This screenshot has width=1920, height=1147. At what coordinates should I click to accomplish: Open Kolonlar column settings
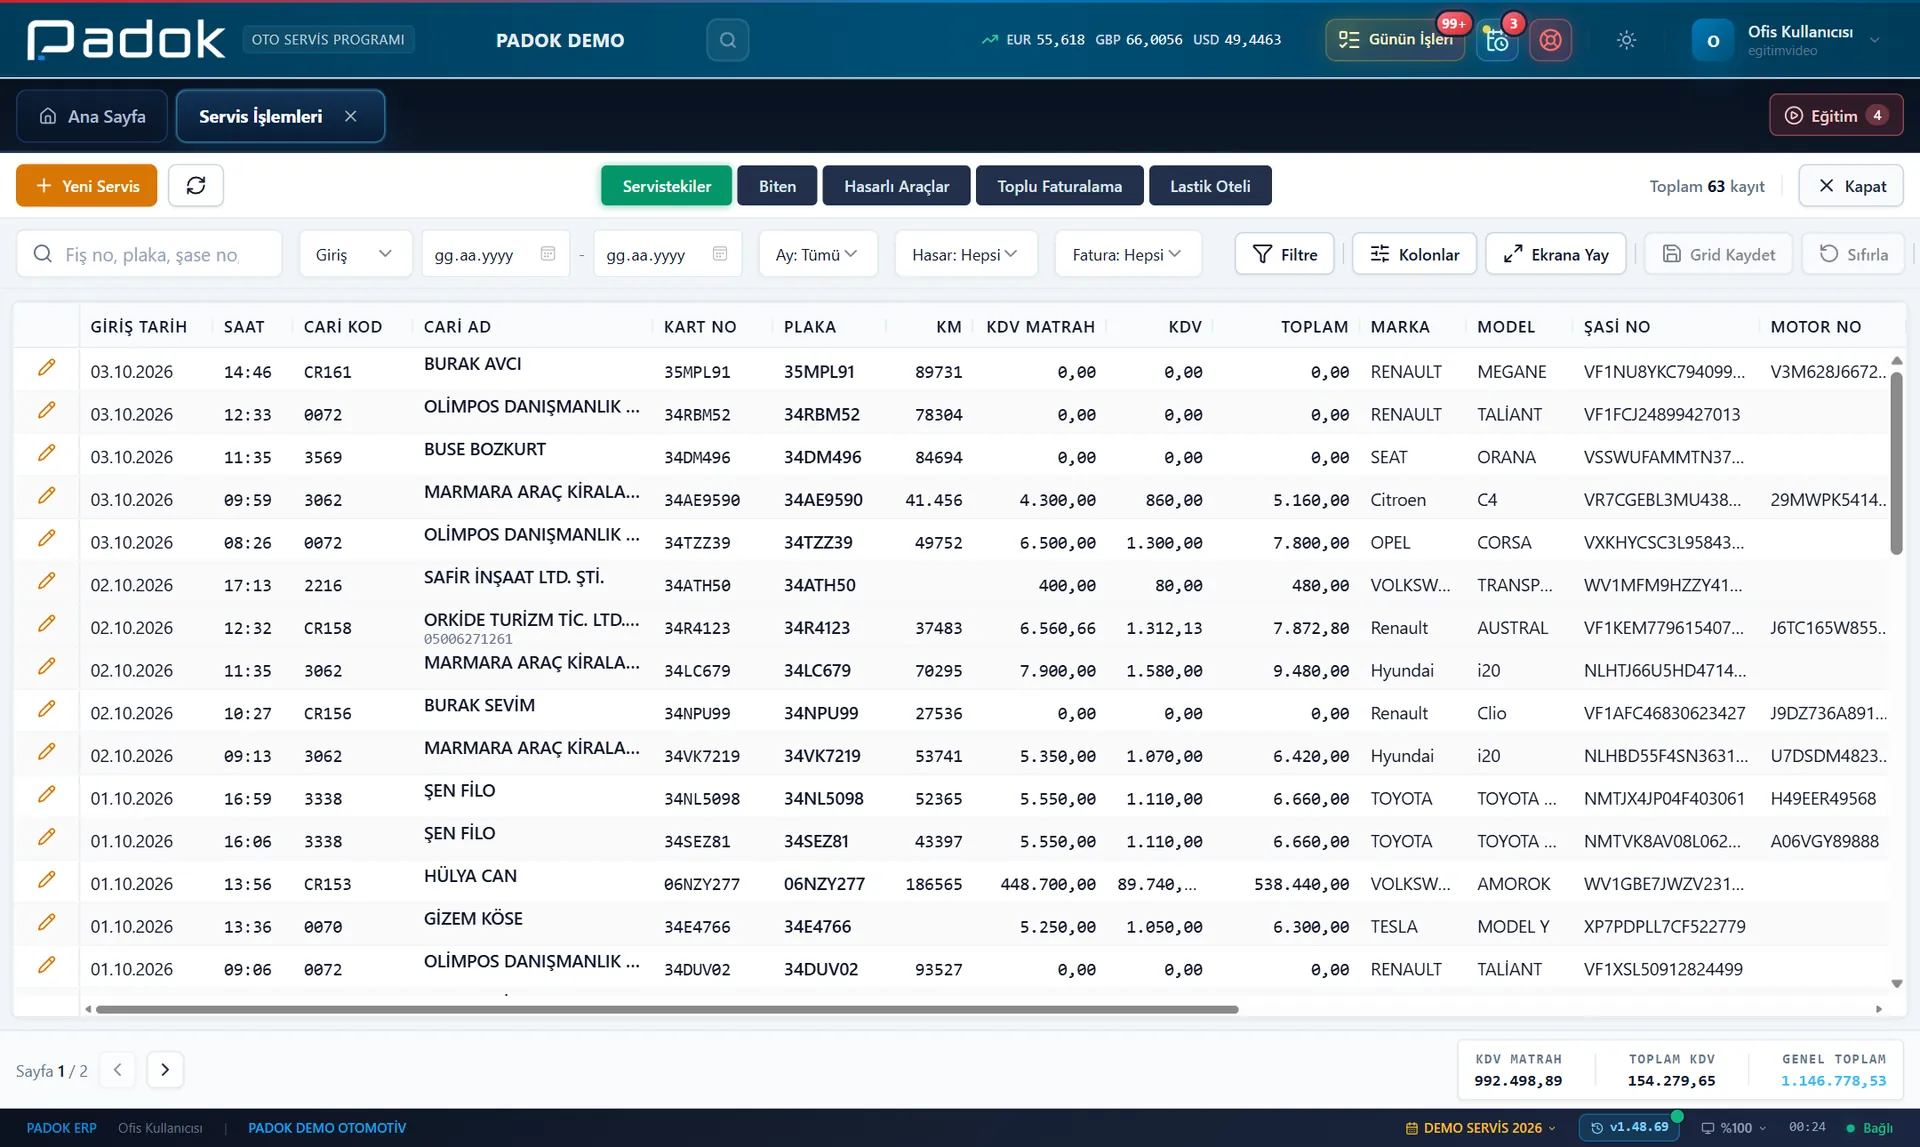1414,254
